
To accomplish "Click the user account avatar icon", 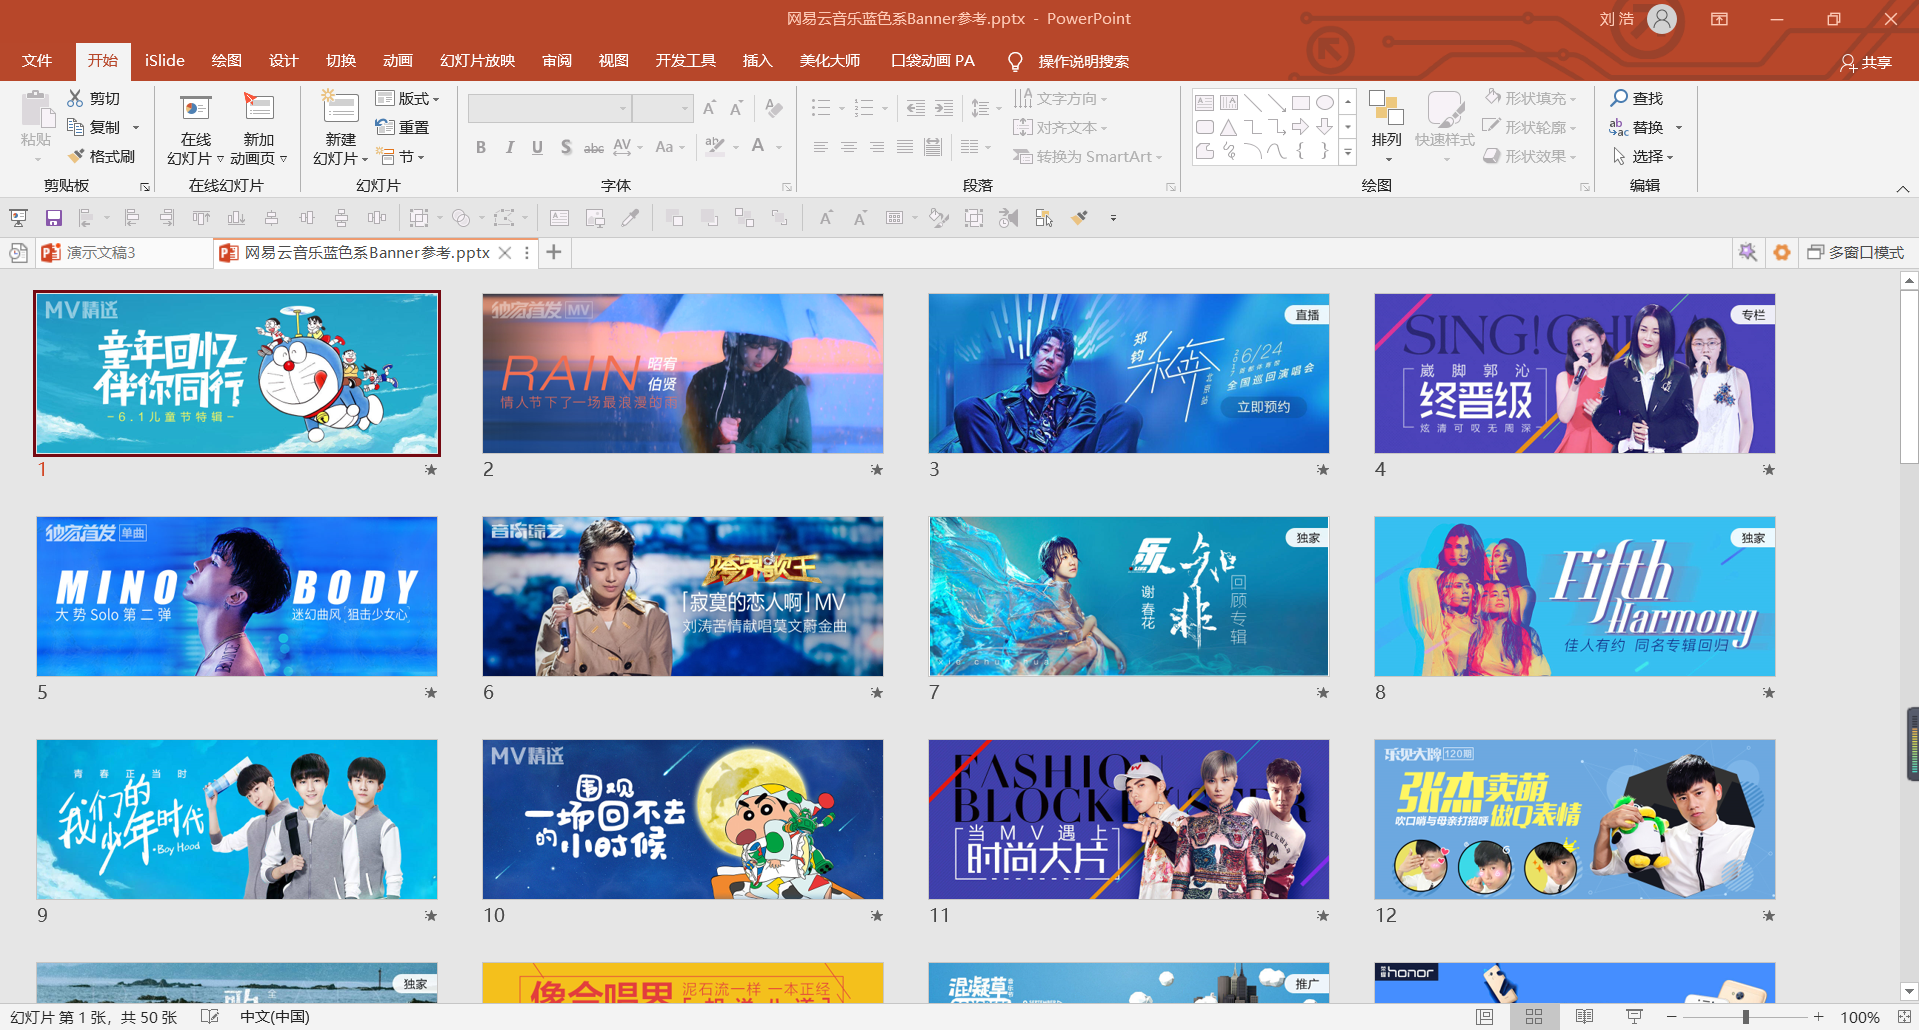I will [x=1662, y=19].
